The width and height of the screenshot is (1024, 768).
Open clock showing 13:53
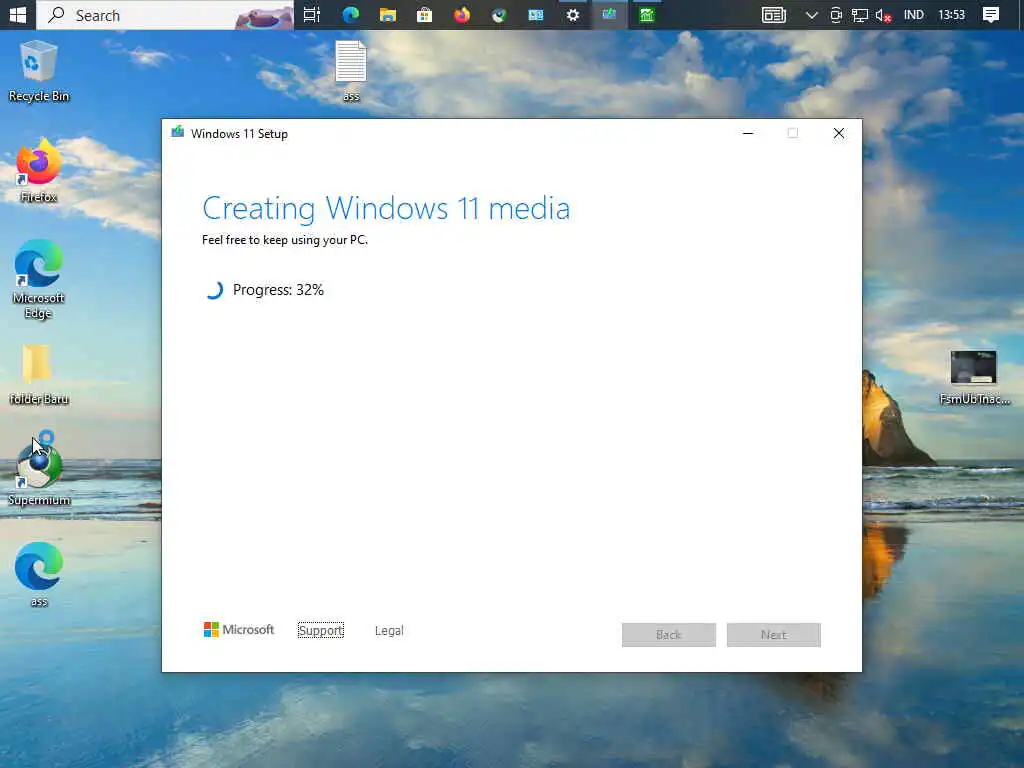[x=951, y=14]
